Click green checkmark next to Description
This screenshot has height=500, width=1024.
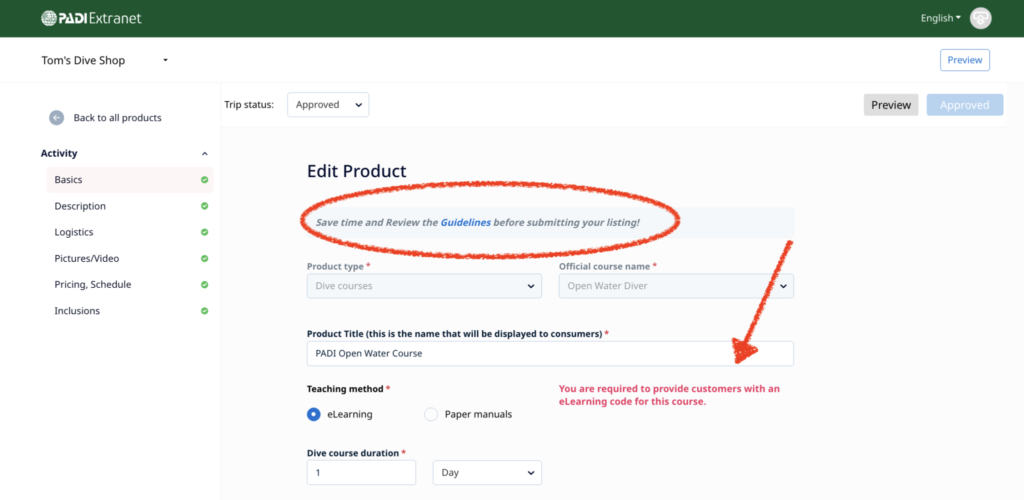204,206
